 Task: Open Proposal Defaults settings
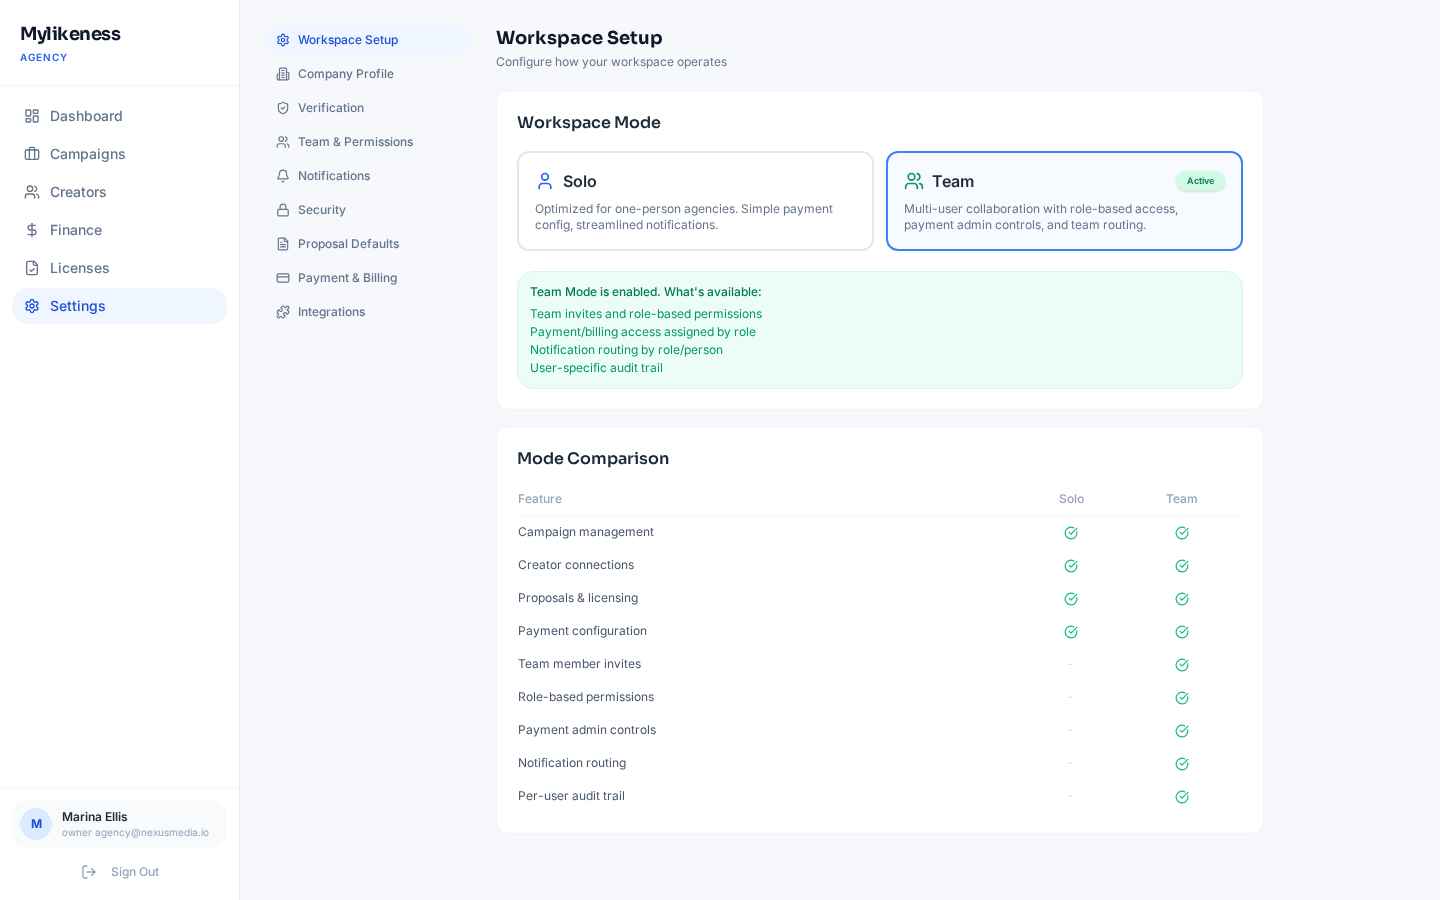[x=368, y=244]
